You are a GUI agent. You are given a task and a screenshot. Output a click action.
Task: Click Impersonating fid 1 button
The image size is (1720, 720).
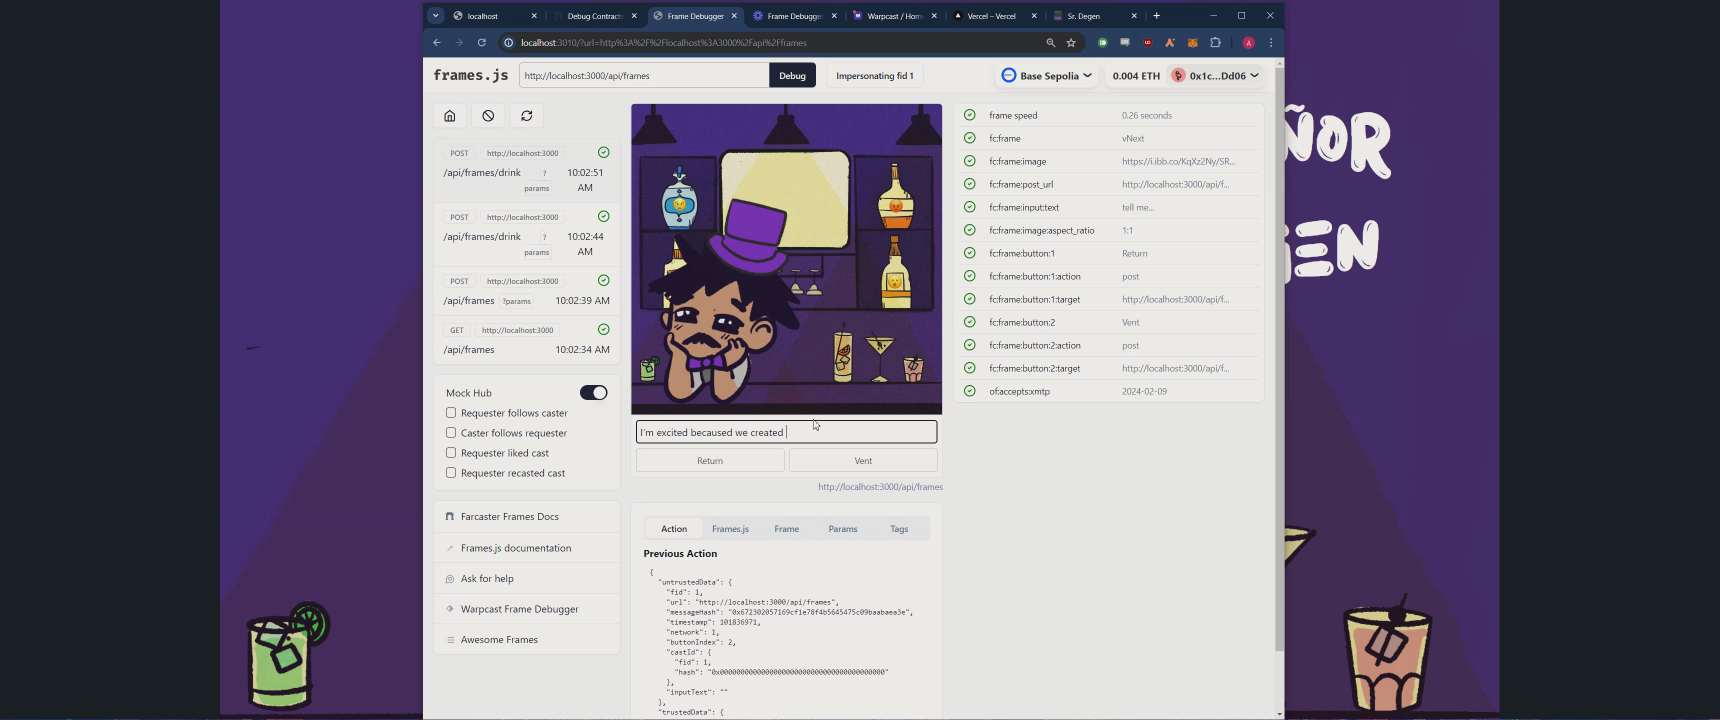coord(875,75)
